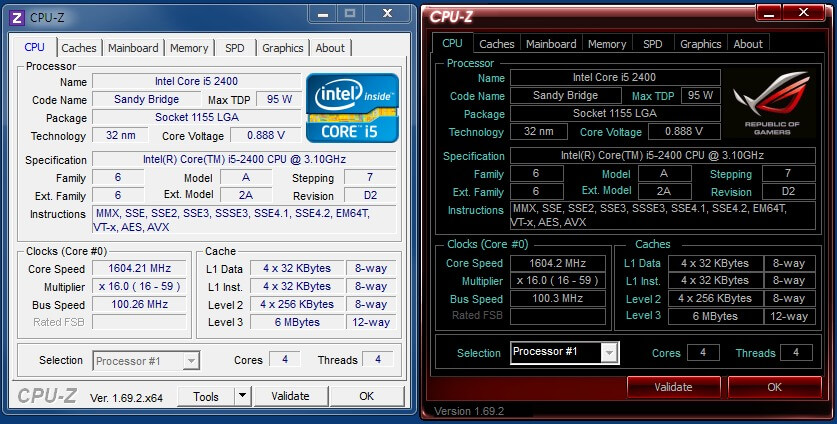Open Graphics tab in ROG window
The height and width of the screenshot is (424, 837).
coord(700,44)
